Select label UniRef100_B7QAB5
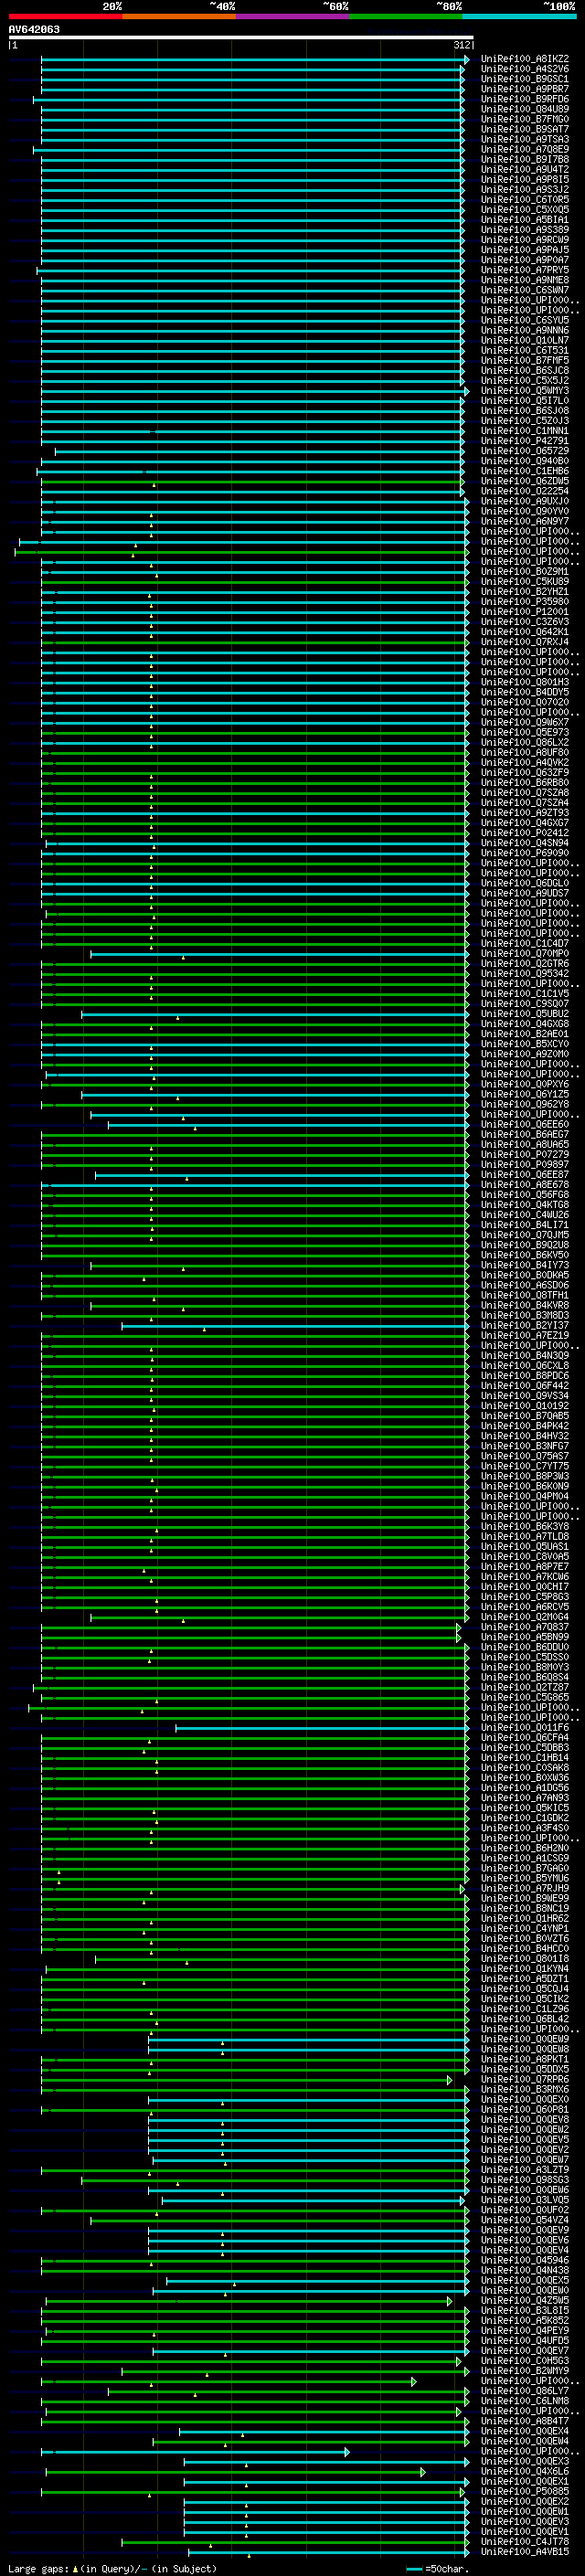The width and height of the screenshot is (585, 2576). point(525,1416)
